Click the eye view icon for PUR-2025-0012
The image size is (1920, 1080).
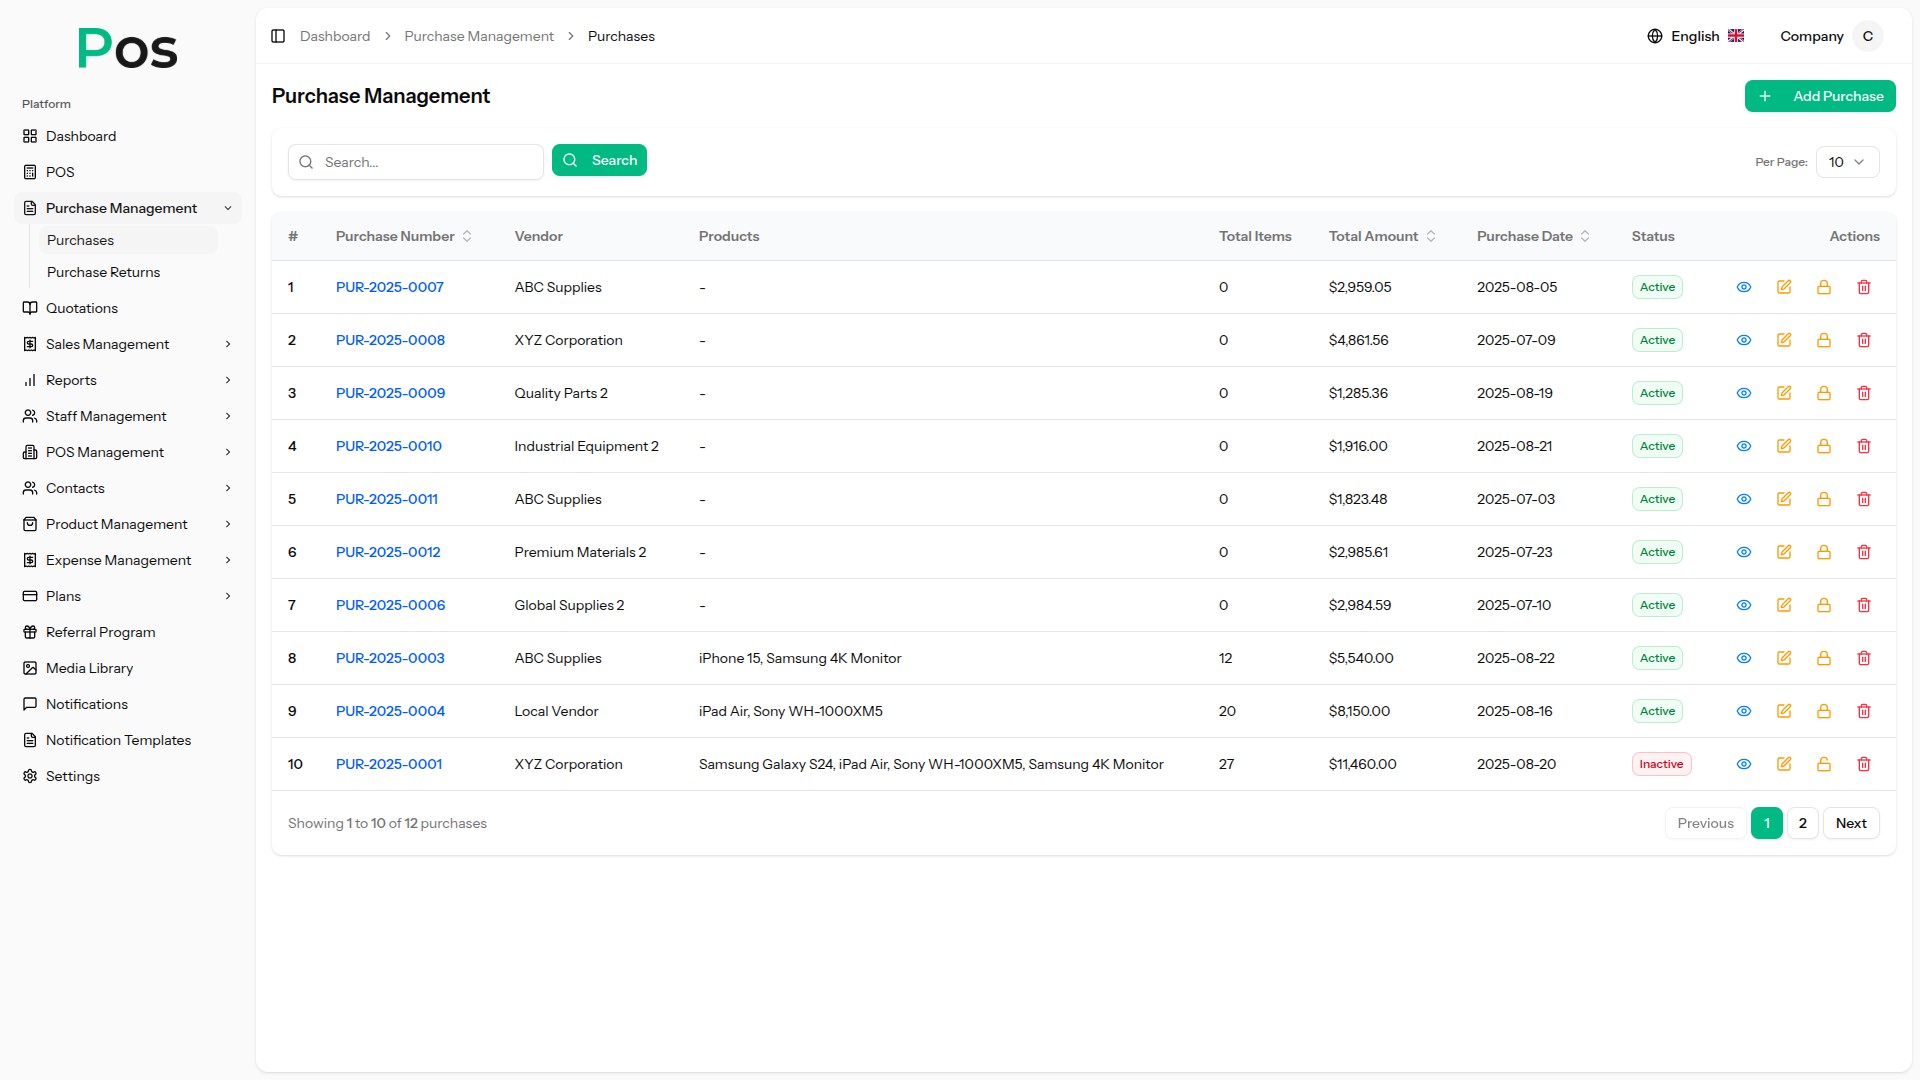[x=1744, y=552]
